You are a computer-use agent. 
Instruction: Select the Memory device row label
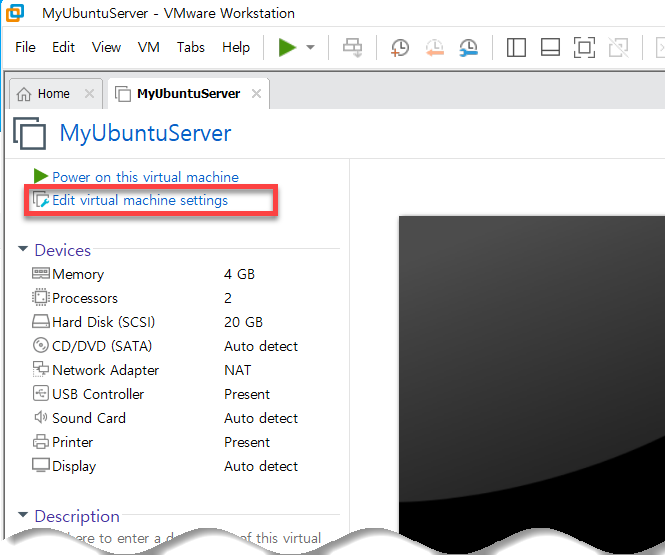click(x=78, y=274)
